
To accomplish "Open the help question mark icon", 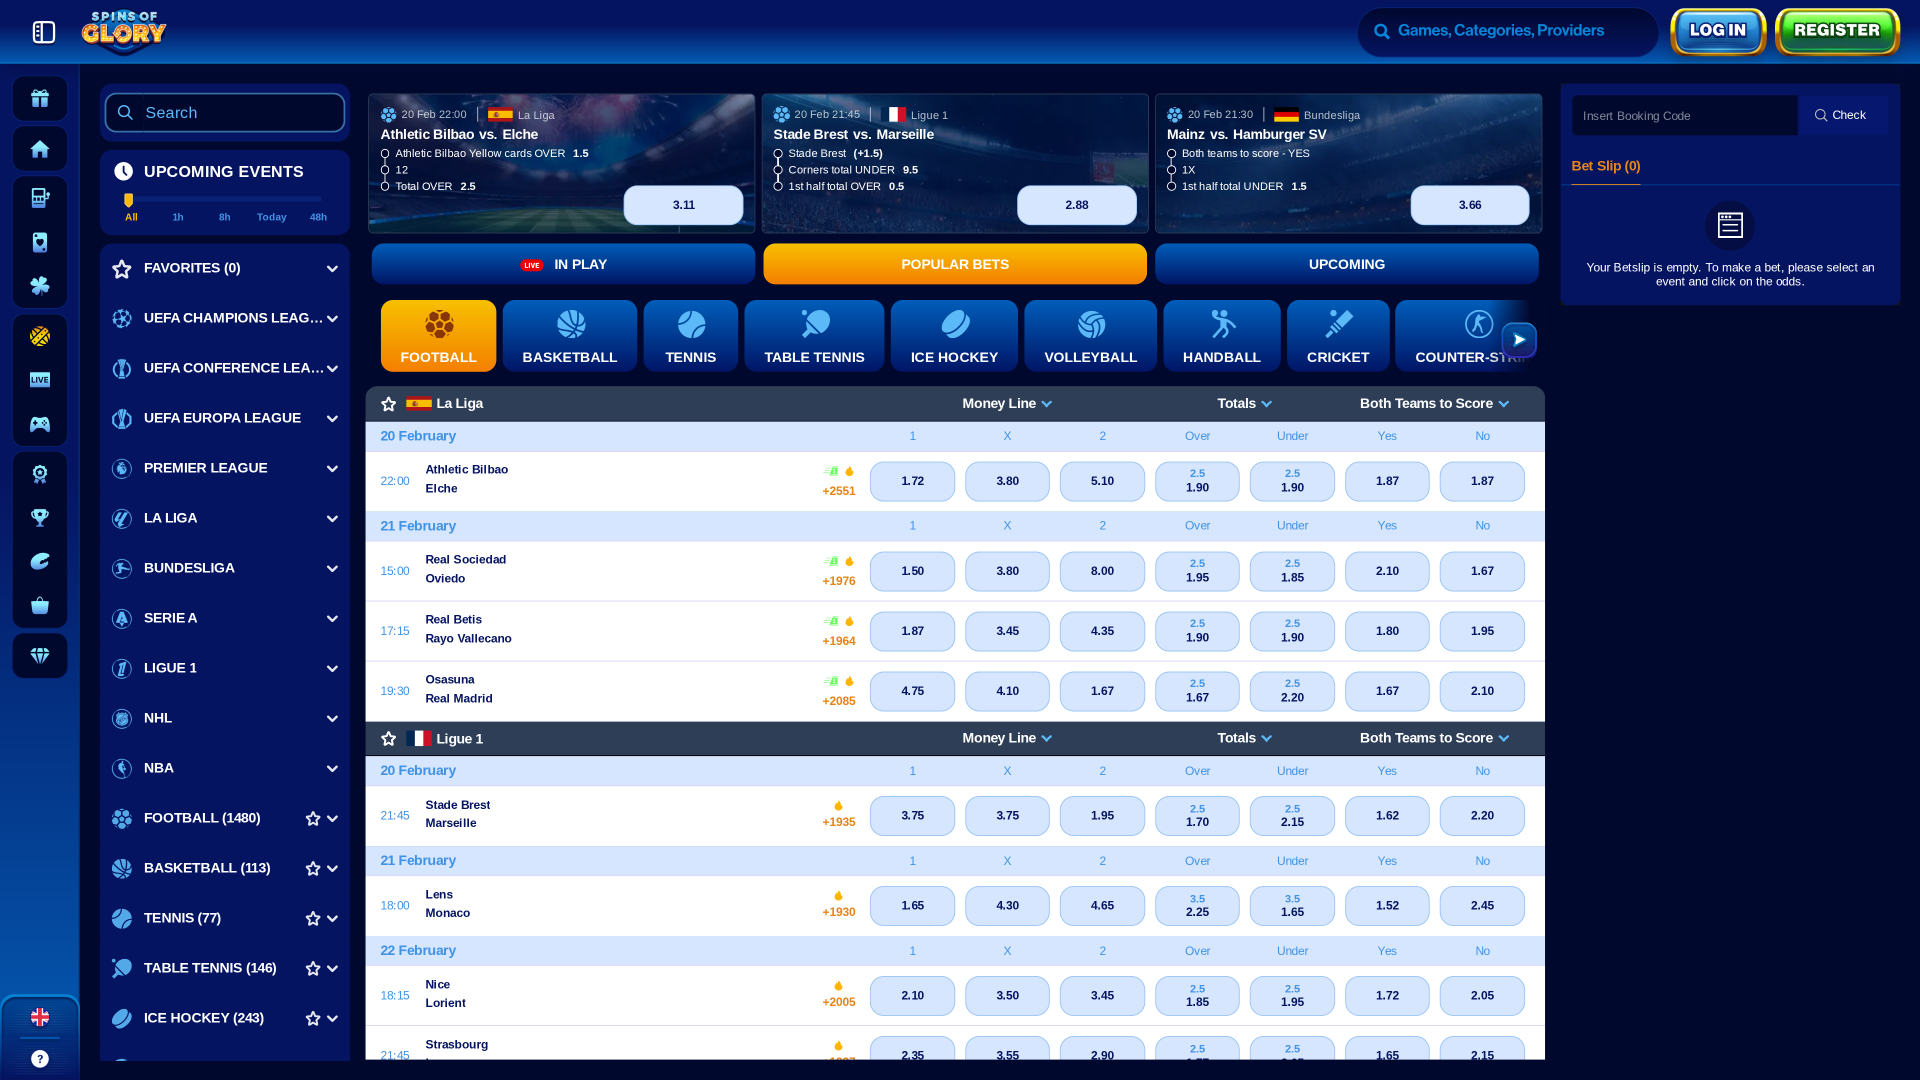I will point(40,1058).
